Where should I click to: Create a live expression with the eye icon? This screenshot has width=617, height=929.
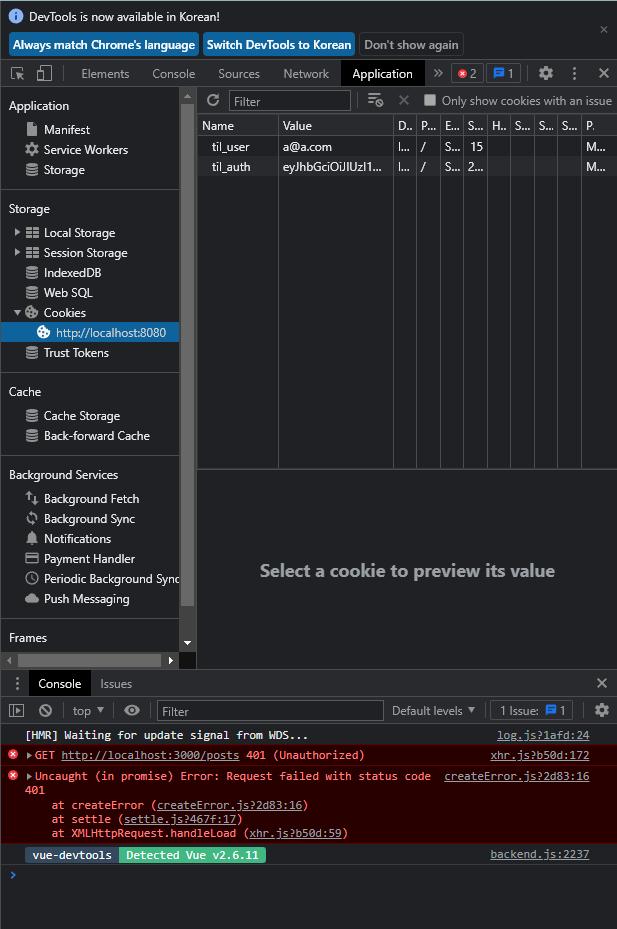pos(132,710)
